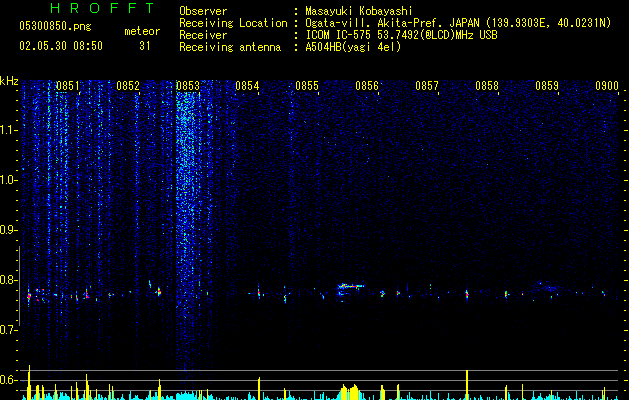Select the filename 05300850.png

(55, 26)
